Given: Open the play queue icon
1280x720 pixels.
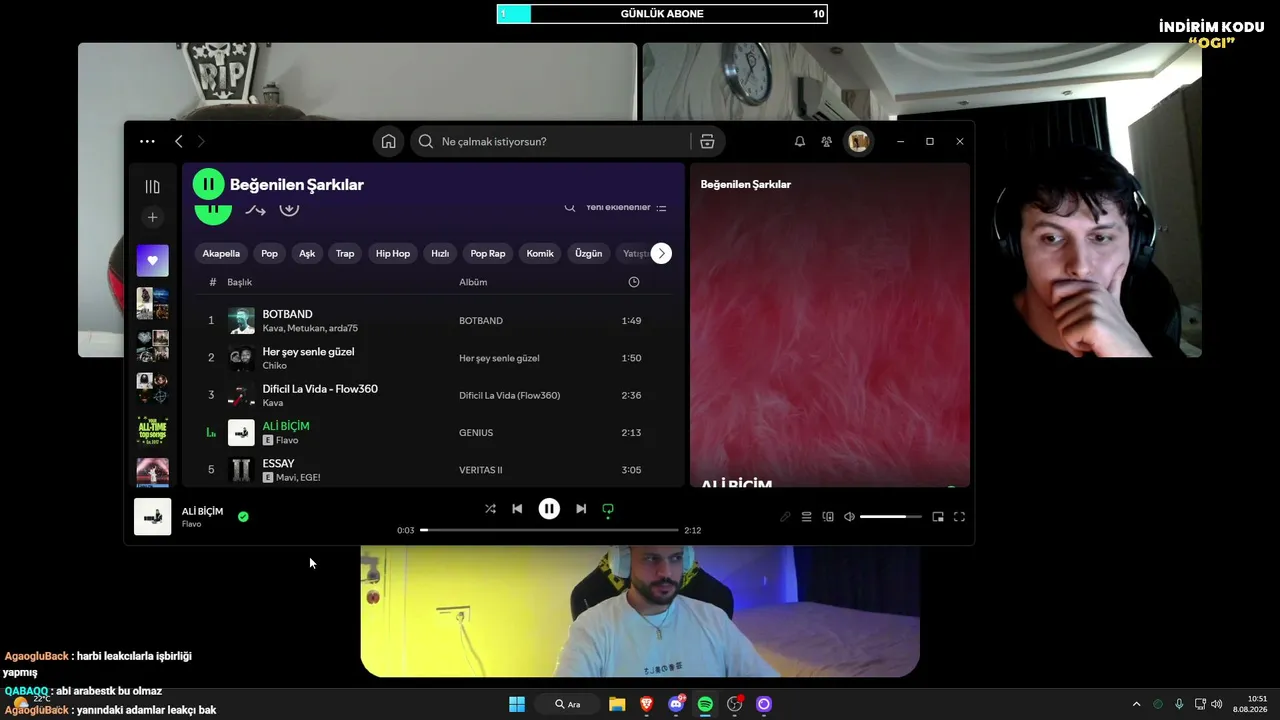Looking at the screenshot, I should pos(806,517).
